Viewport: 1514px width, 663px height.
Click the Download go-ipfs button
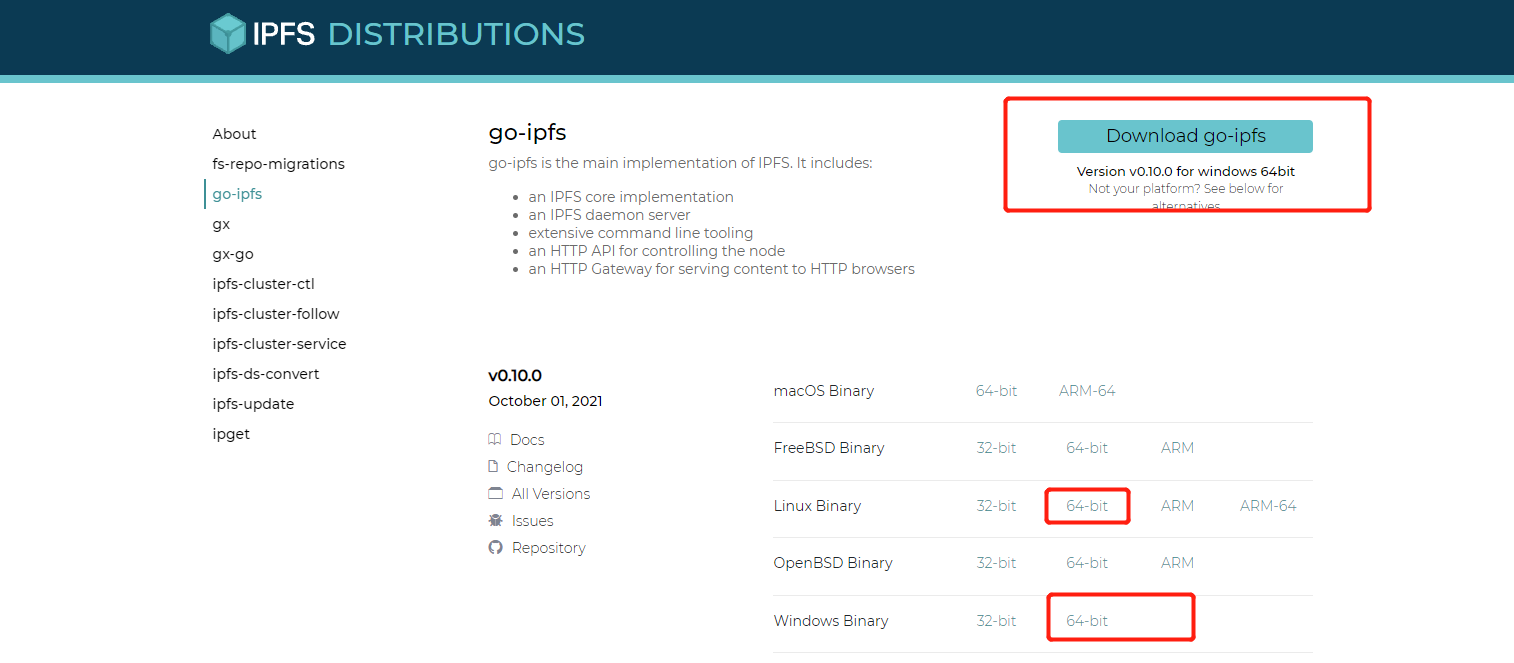click(1184, 135)
